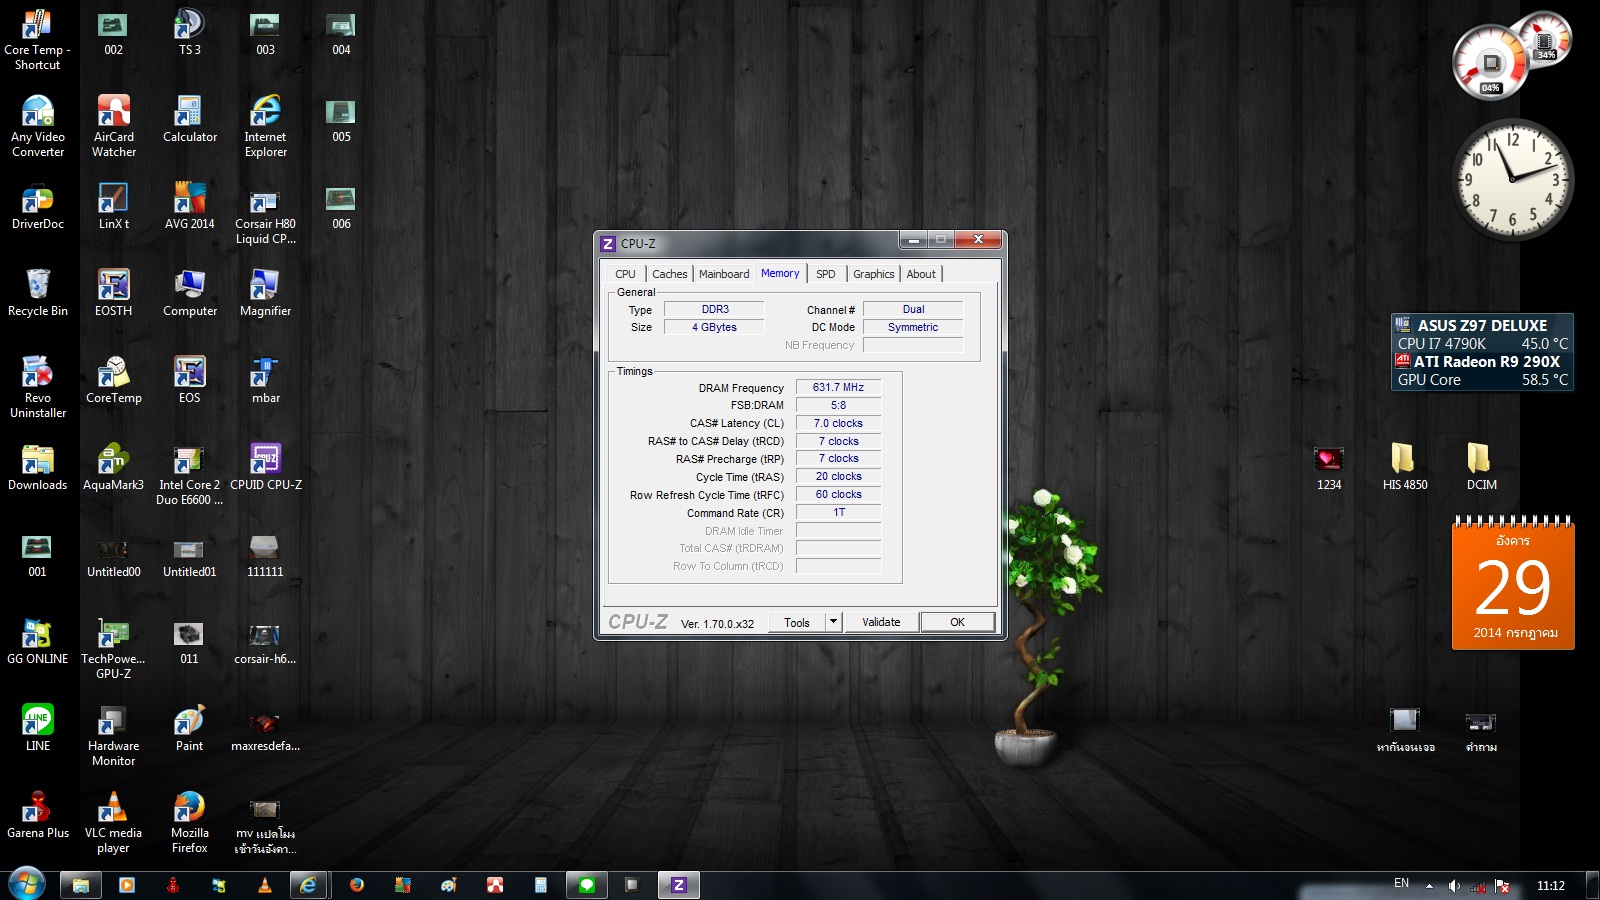Select the 004 image file thumbnail
The height and width of the screenshot is (900, 1600).
coord(341,33)
